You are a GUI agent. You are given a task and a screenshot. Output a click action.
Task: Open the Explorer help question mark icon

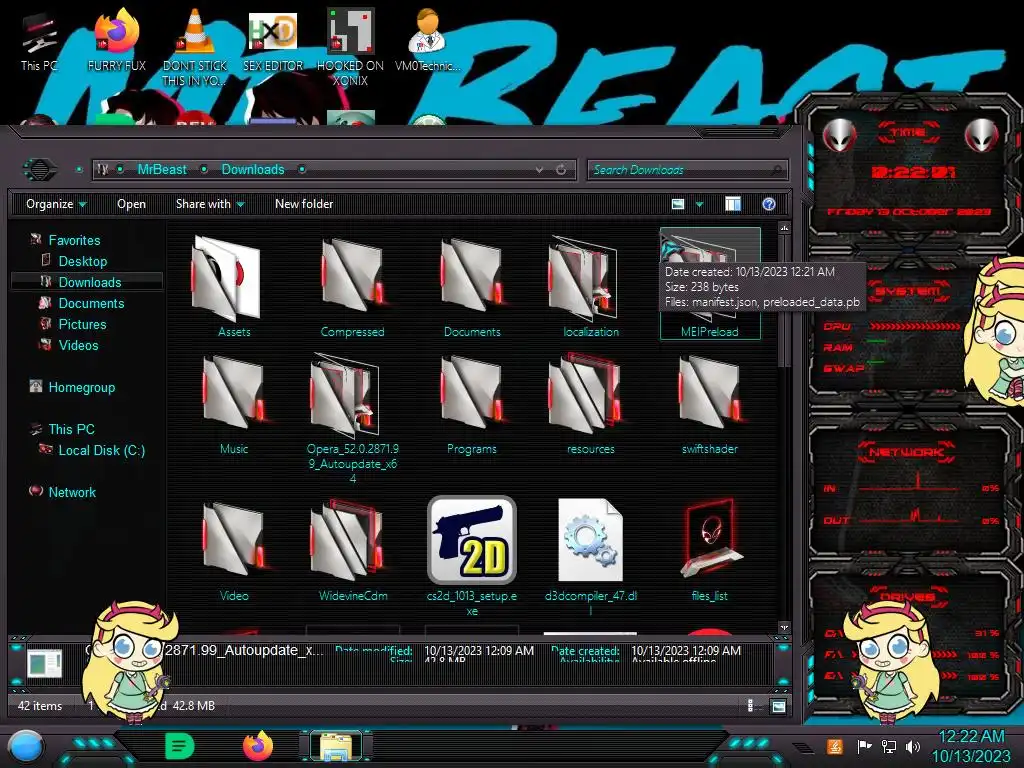(x=769, y=204)
